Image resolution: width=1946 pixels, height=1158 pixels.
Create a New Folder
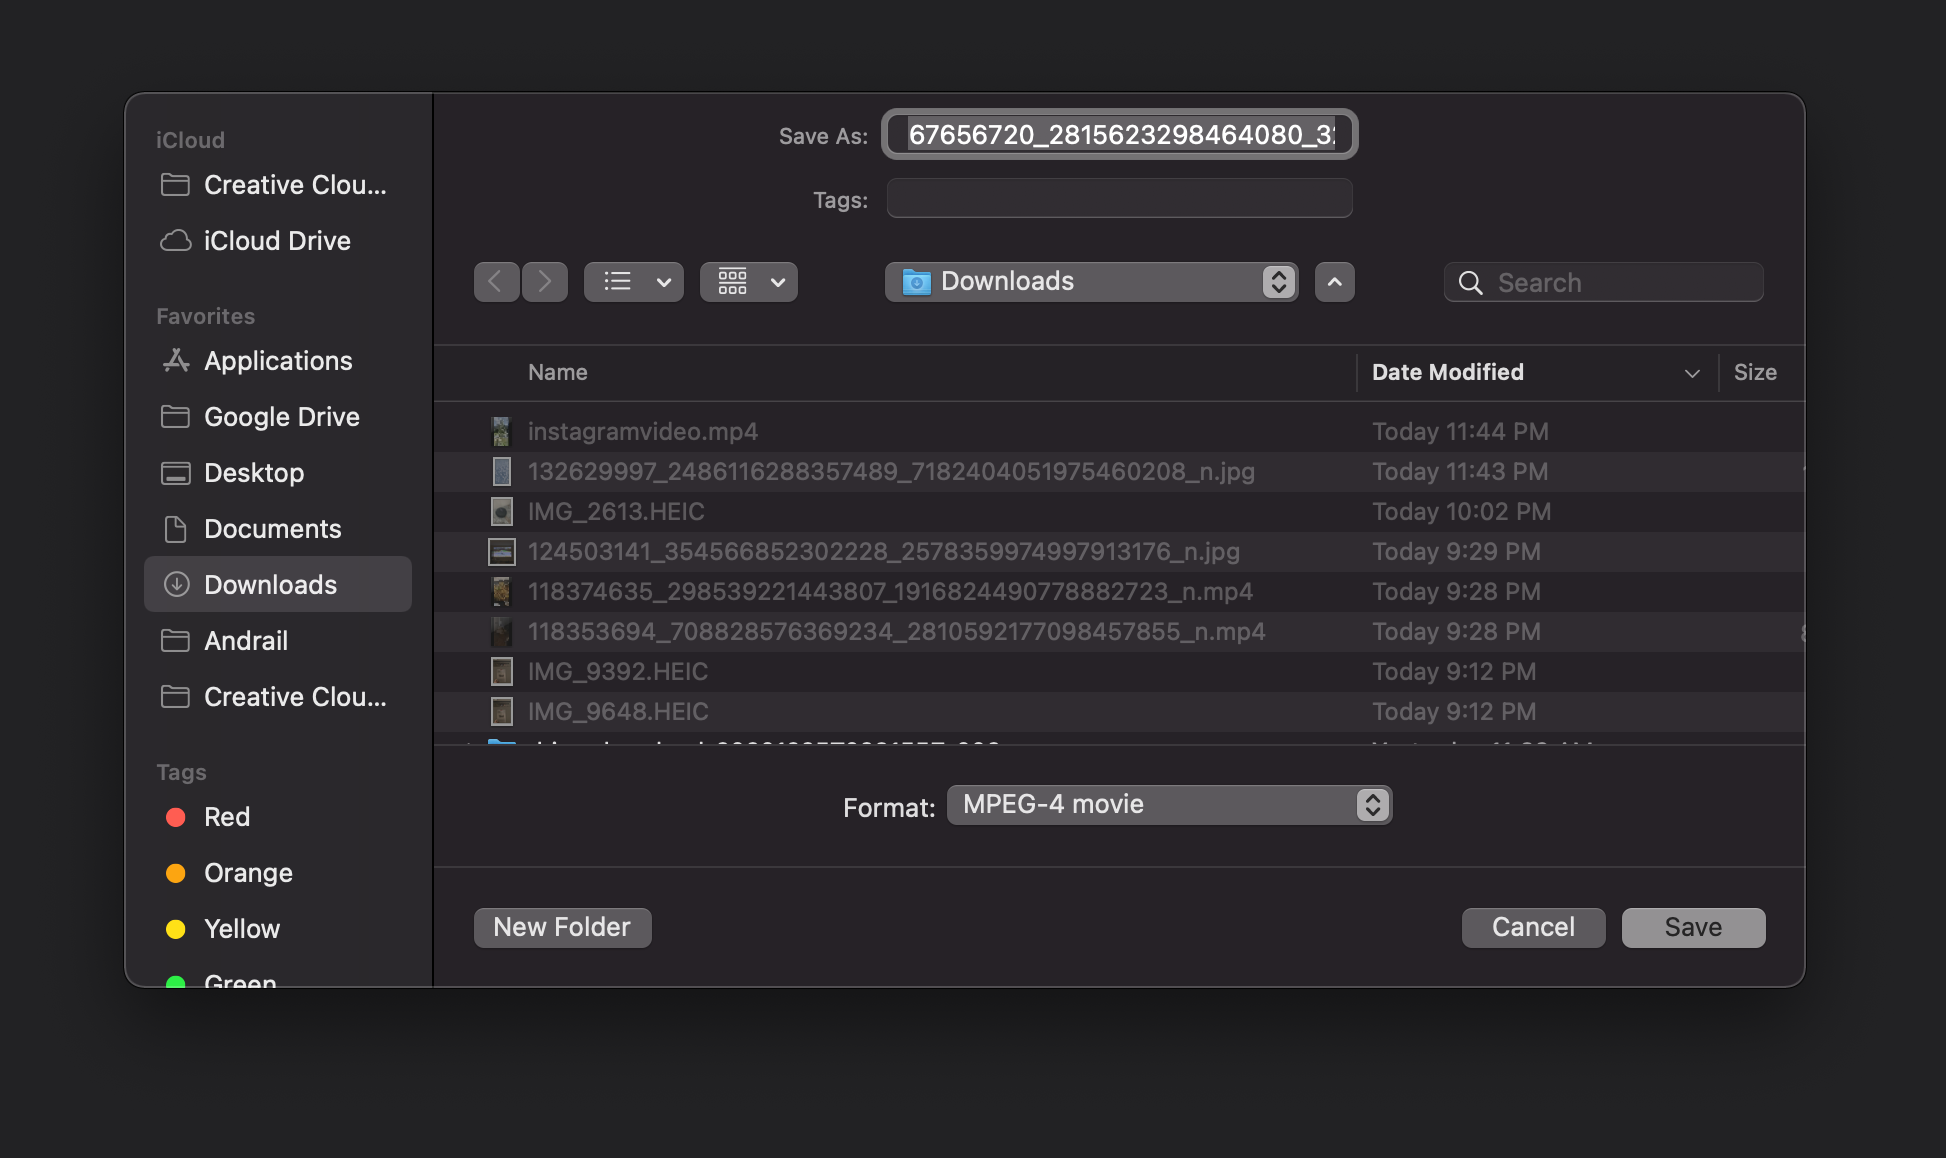562,927
